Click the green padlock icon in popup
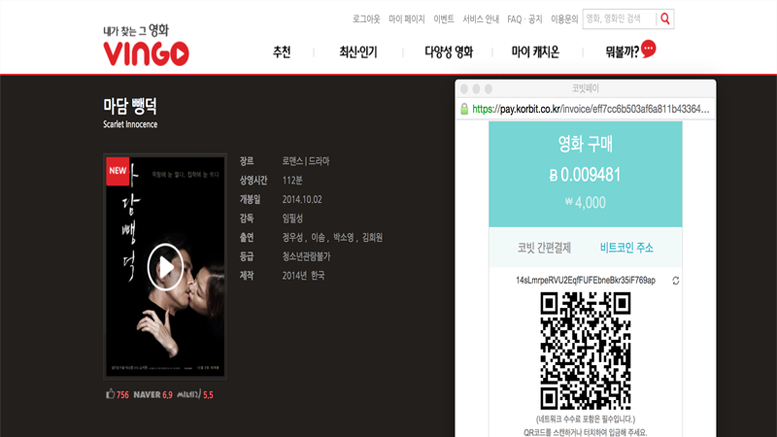The width and height of the screenshot is (777, 437). tap(464, 109)
